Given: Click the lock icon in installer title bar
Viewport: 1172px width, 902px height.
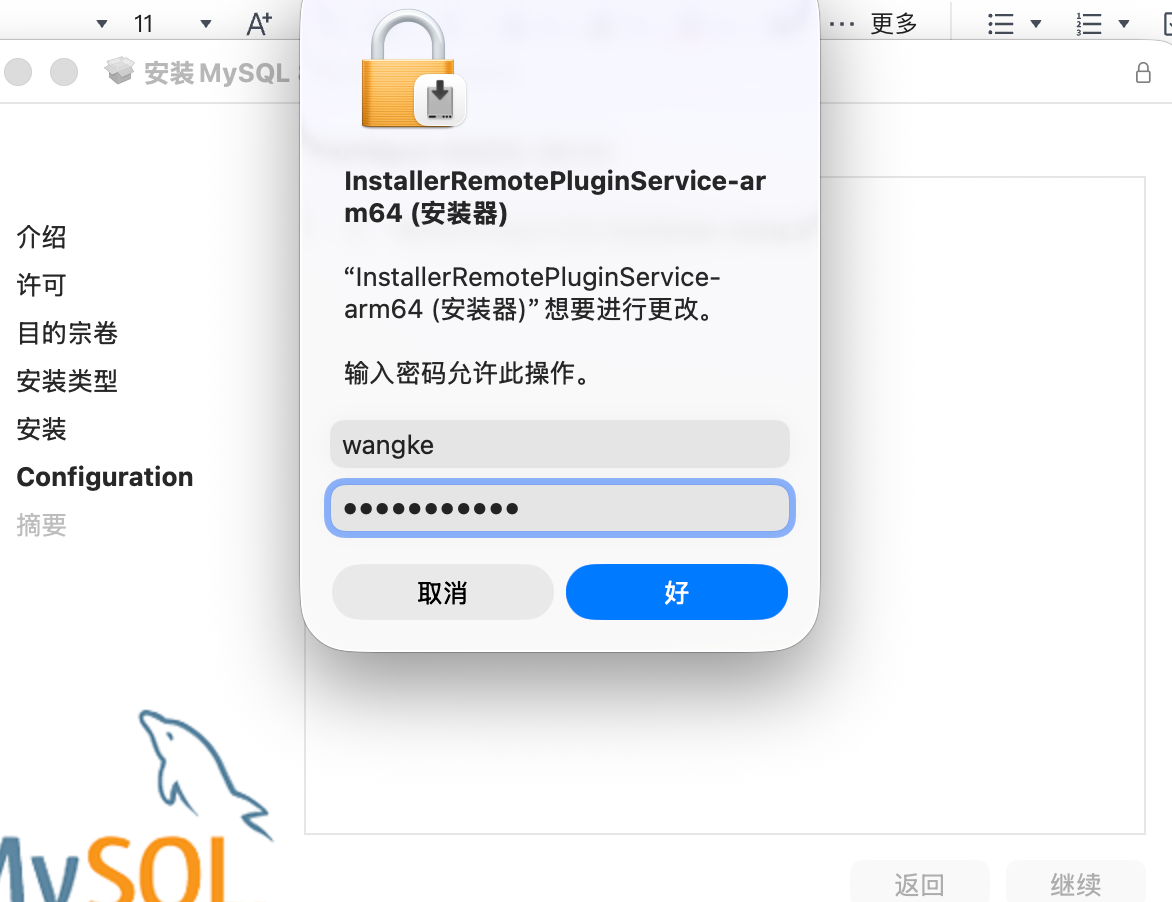Looking at the screenshot, I should click(x=1143, y=72).
